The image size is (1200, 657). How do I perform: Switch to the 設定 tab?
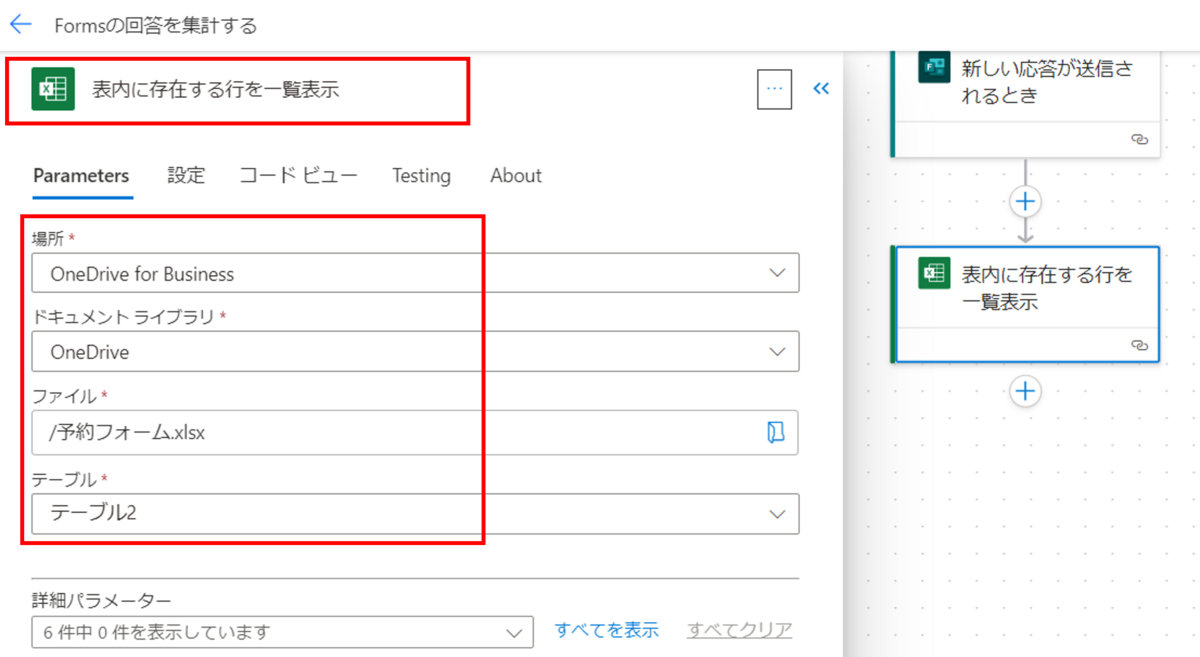pos(186,176)
